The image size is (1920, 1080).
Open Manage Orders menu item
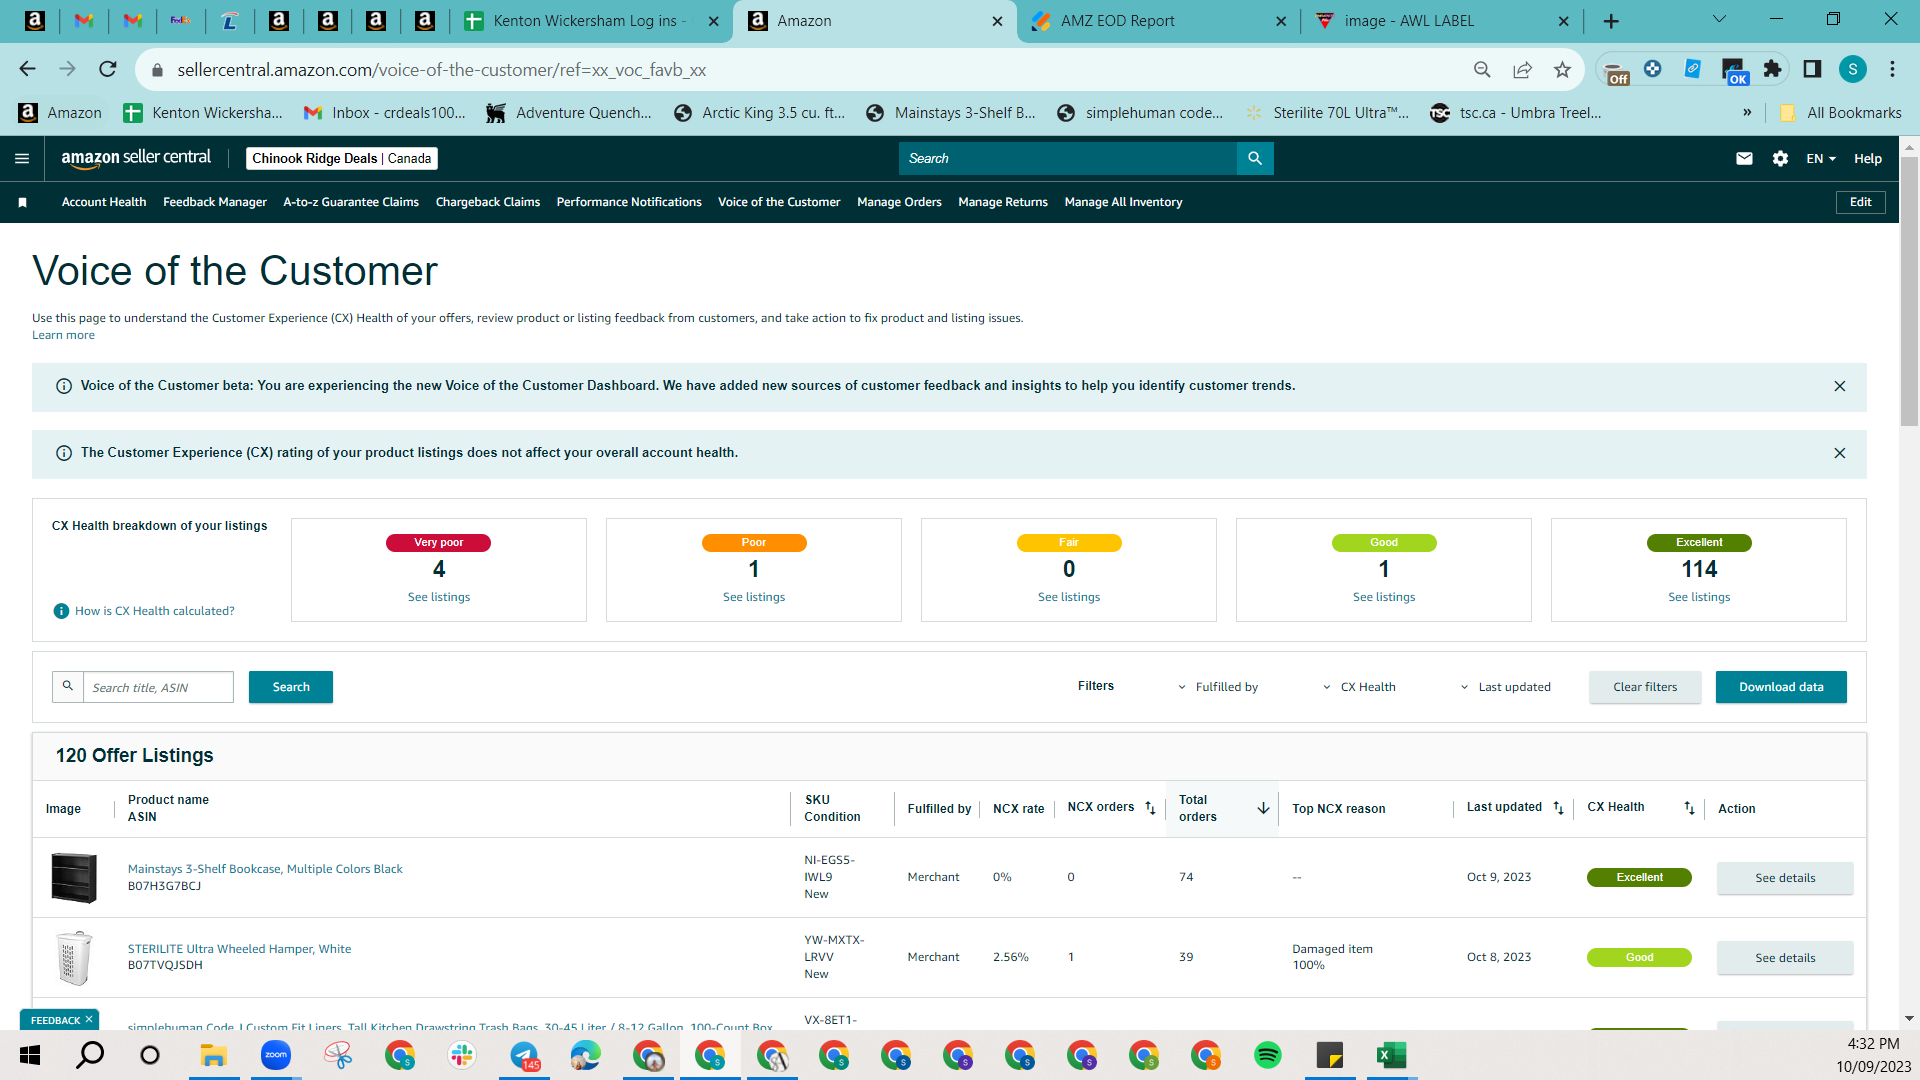(x=899, y=202)
